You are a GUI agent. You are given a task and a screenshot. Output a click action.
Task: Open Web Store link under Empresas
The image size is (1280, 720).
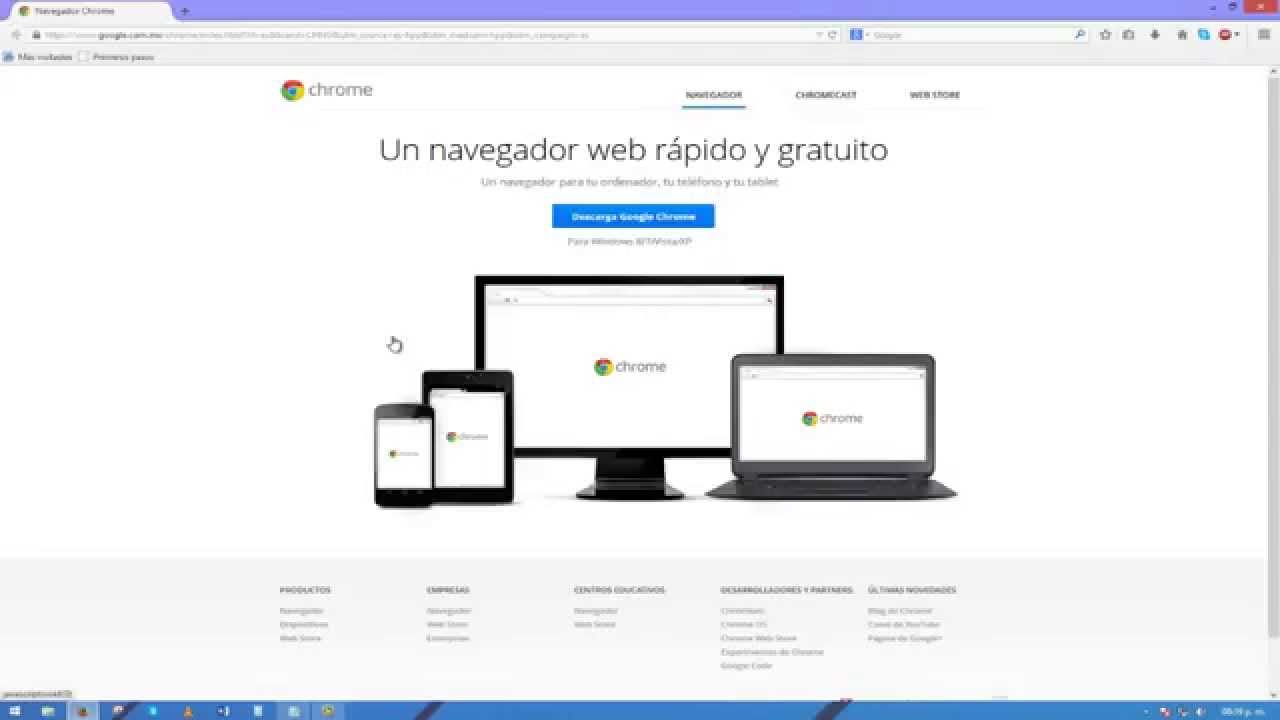pos(448,624)
